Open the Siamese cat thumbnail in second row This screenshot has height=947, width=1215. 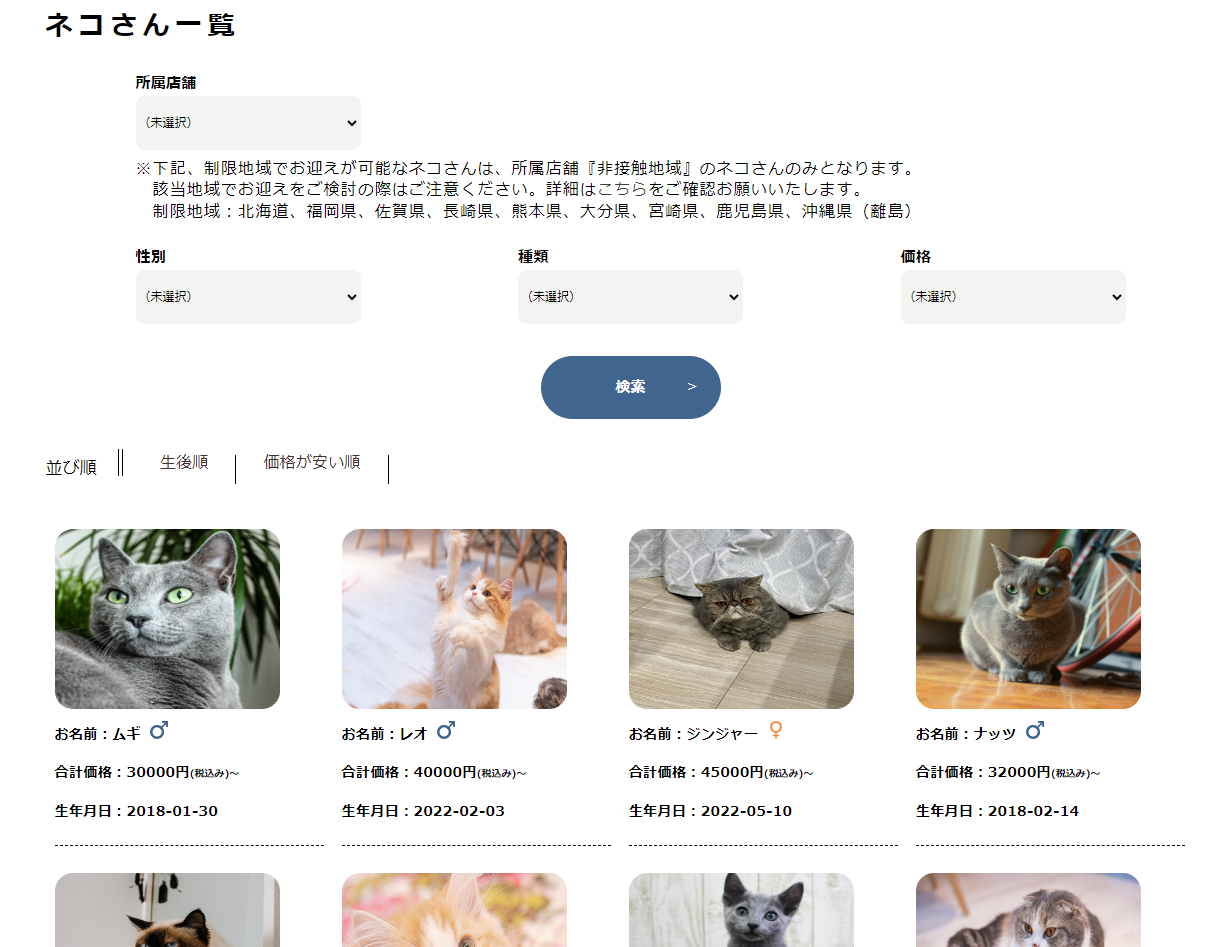pos(167,910)
